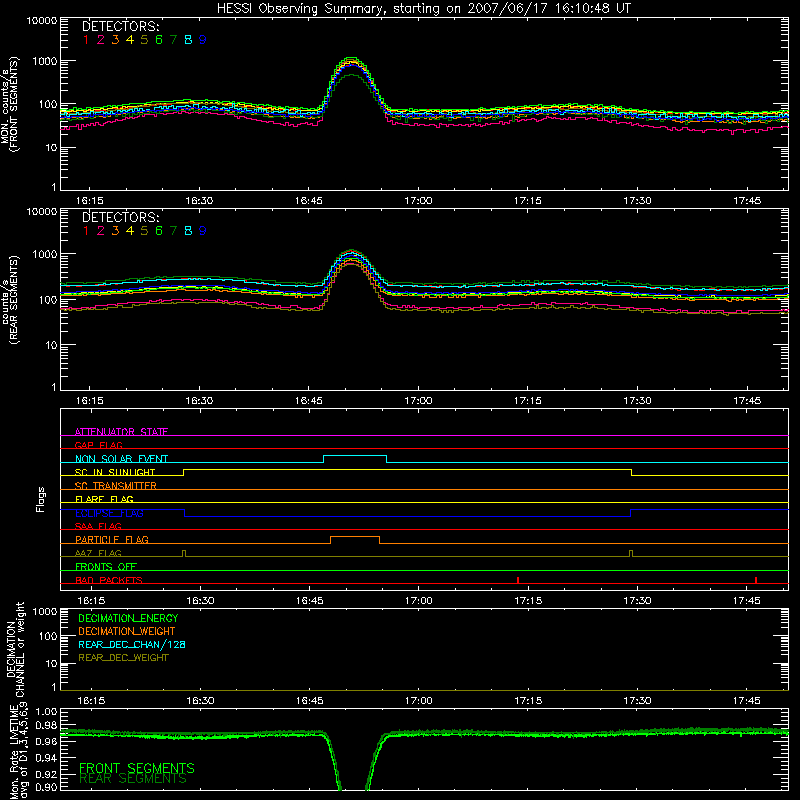This screenshot has height=800, width=800.
Task: Click detector 1 legend number in front-segments plot
Action: coord(86,40)
